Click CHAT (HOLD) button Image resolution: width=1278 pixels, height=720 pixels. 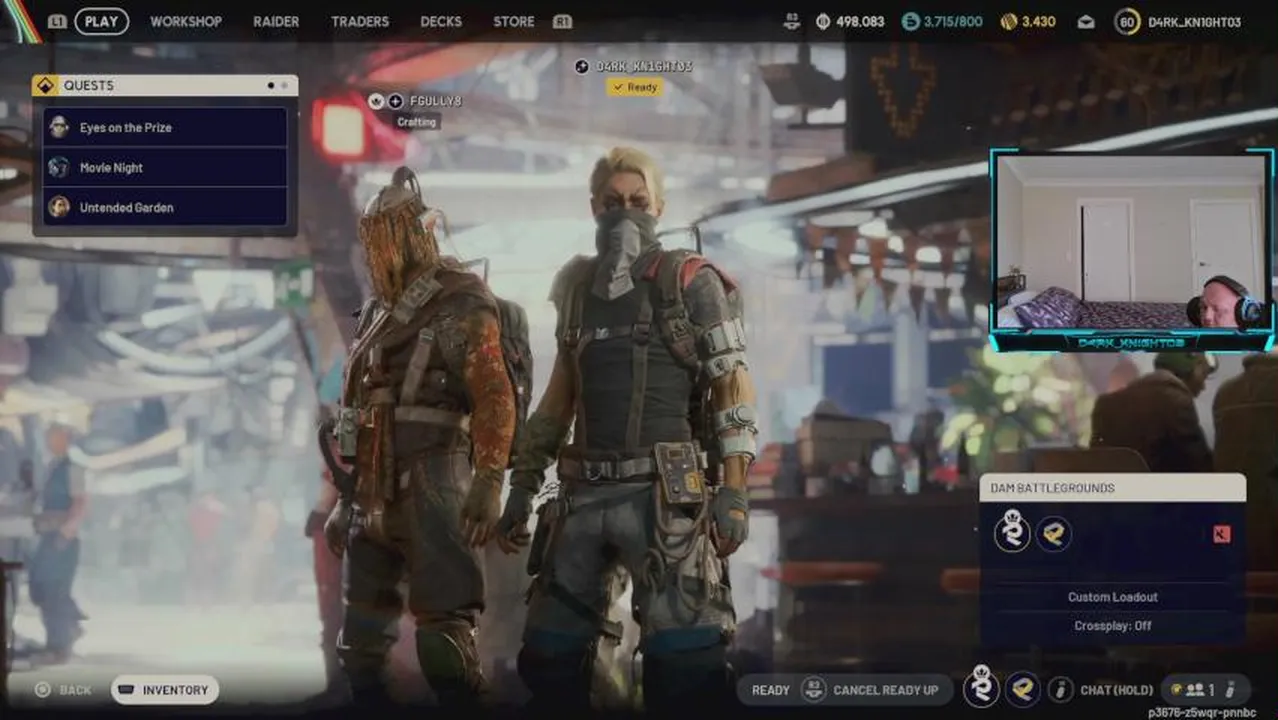click(1116, 690)
